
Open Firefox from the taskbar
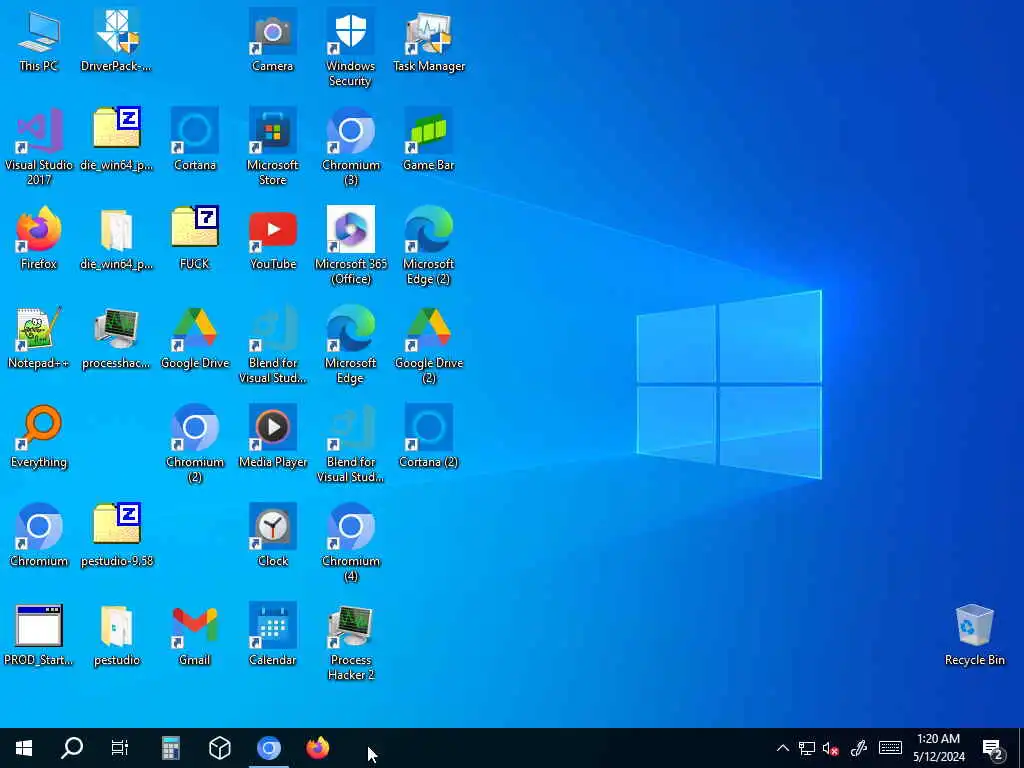pyautogui.click(x=317, y=748)
